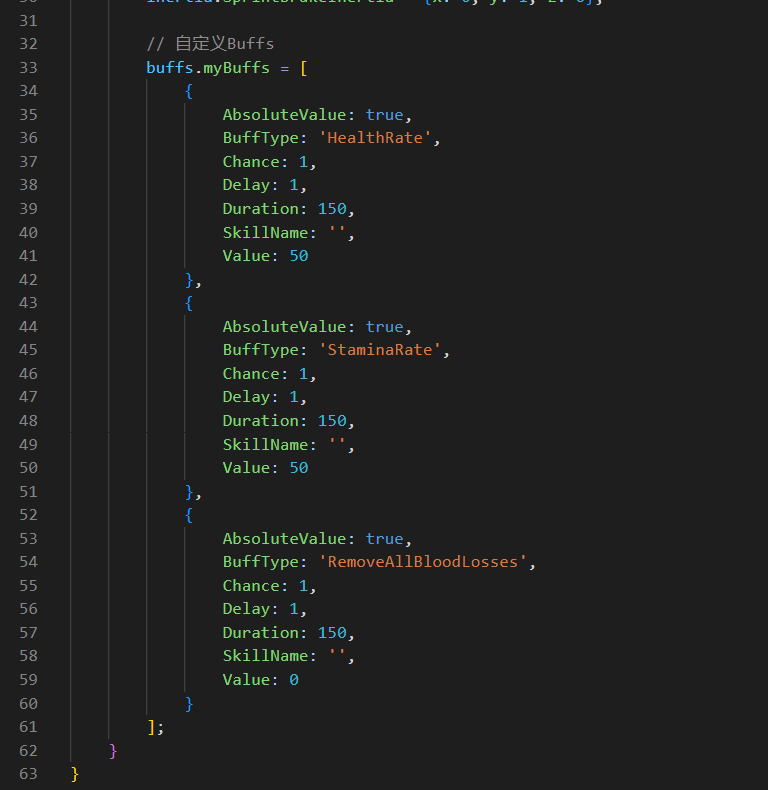Click the opening brace on line 52
The image size is (768, 790).
pos(189,515)
